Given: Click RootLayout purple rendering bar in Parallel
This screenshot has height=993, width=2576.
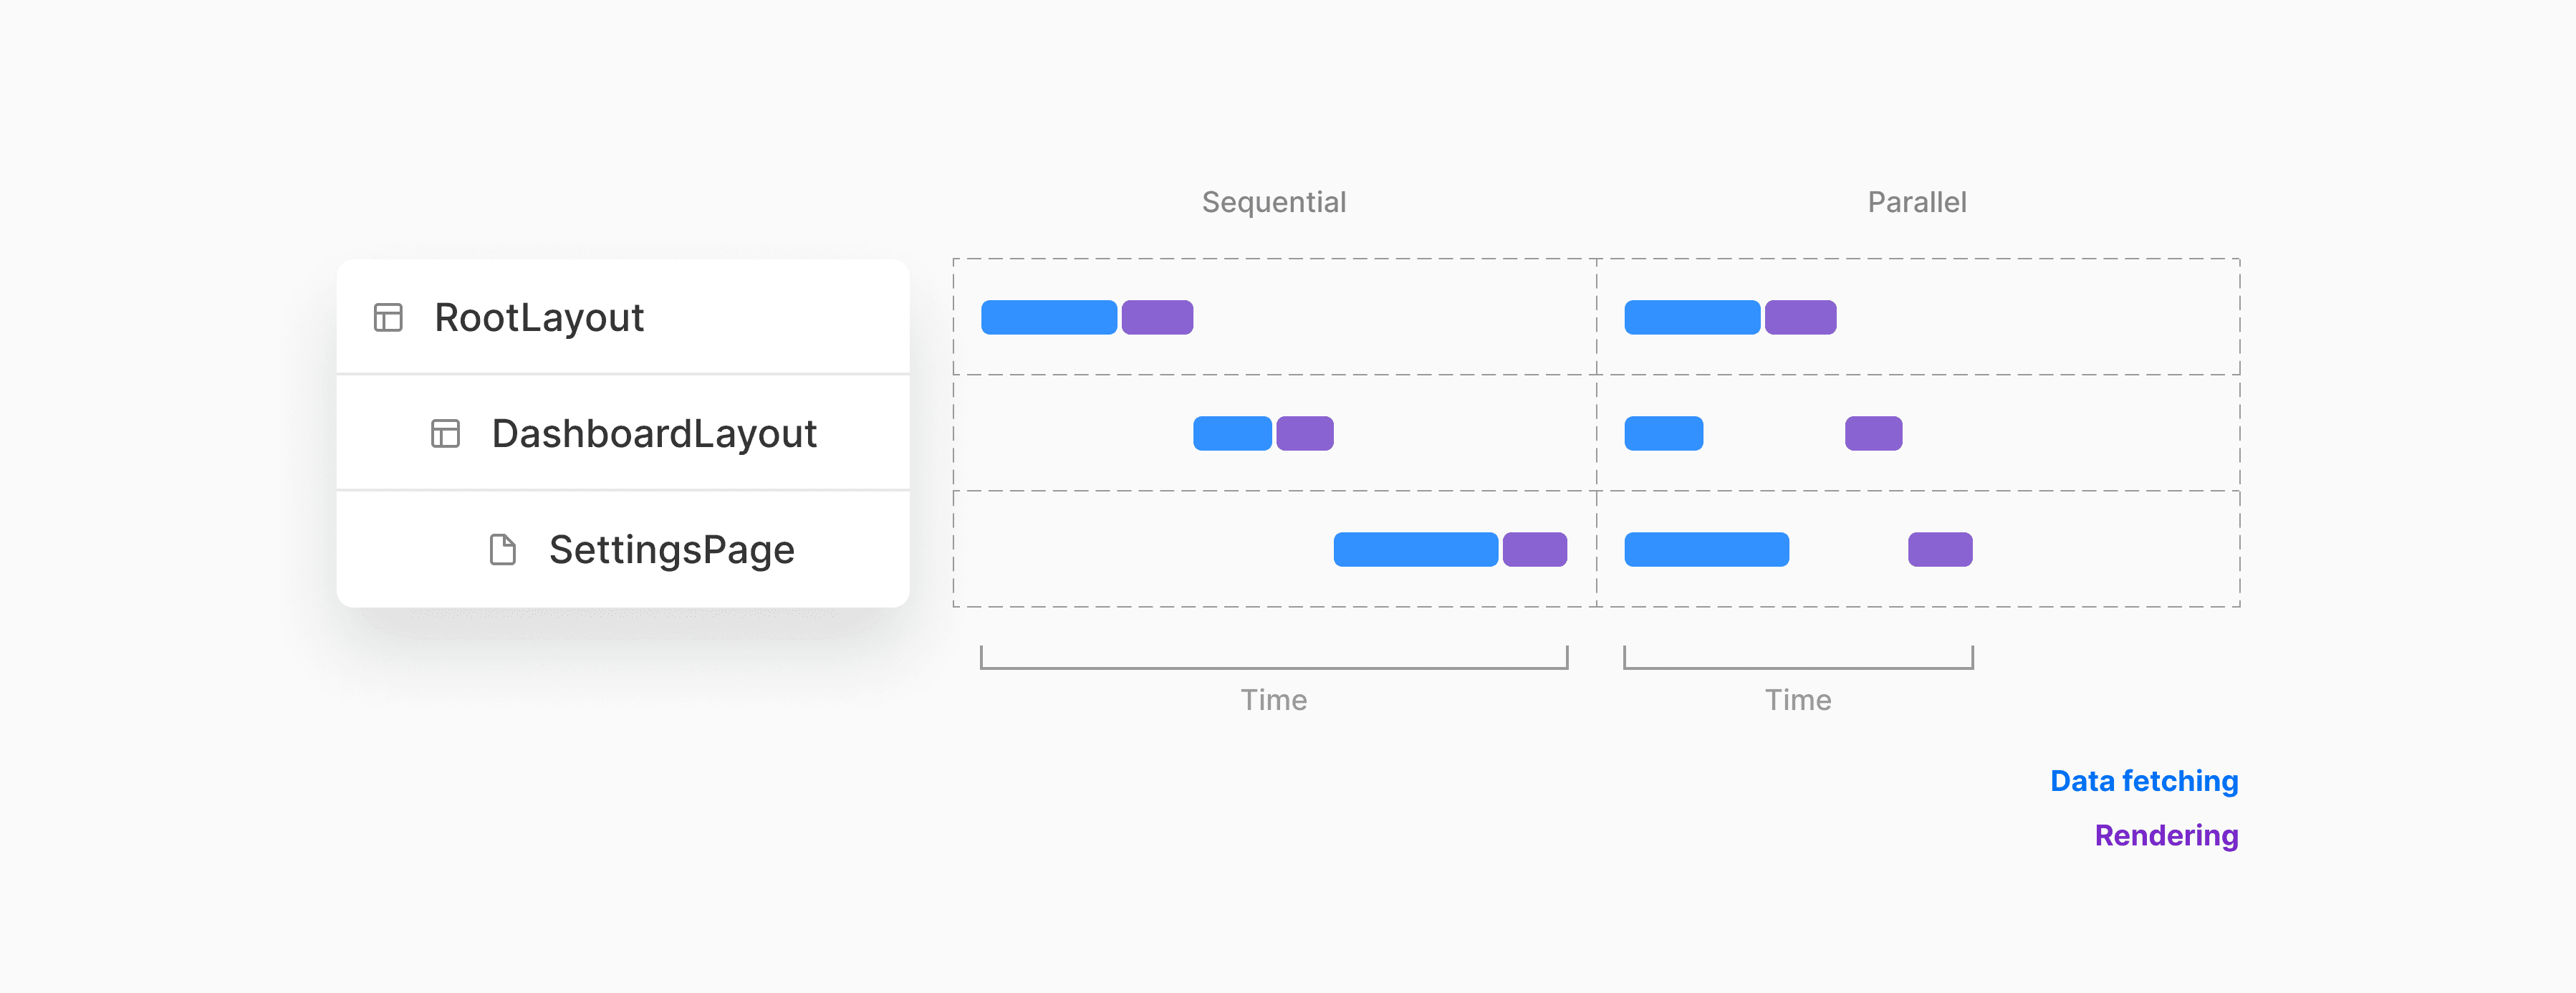Looking at the screenshot, I should point(1800,317).
